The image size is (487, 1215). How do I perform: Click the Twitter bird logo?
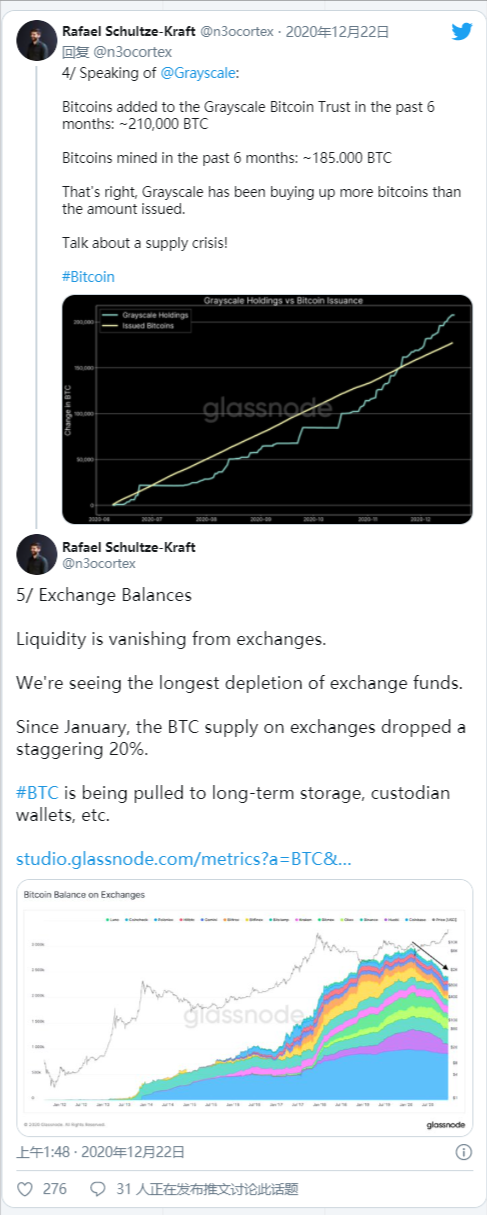click(x=461, y=31)
